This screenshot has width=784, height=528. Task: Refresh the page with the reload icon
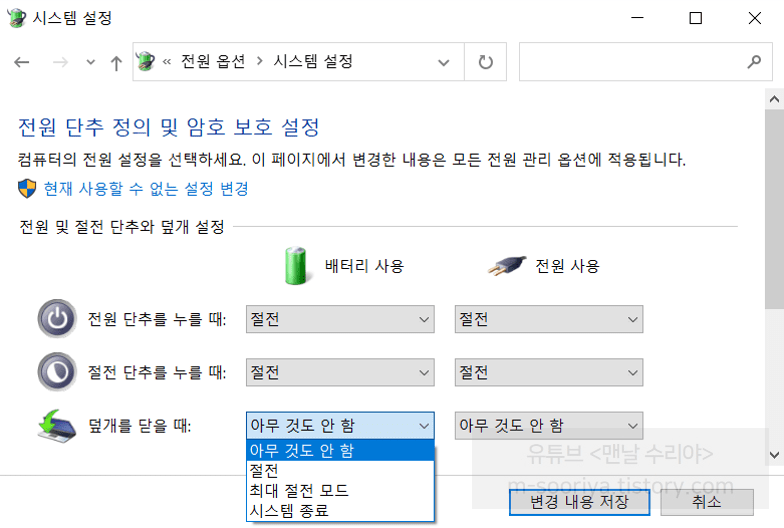pyautogui.click(x=486, y=62)
